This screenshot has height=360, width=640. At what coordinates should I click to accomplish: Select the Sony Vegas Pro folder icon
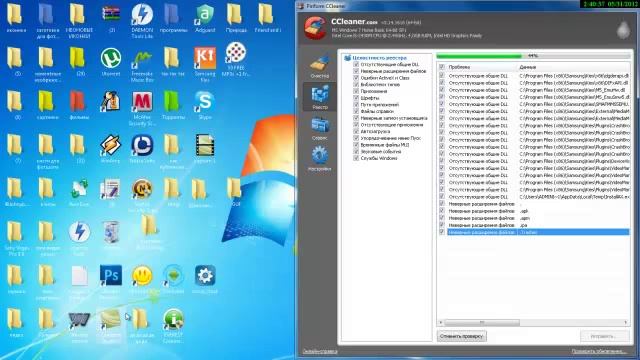tap(16, 238)
